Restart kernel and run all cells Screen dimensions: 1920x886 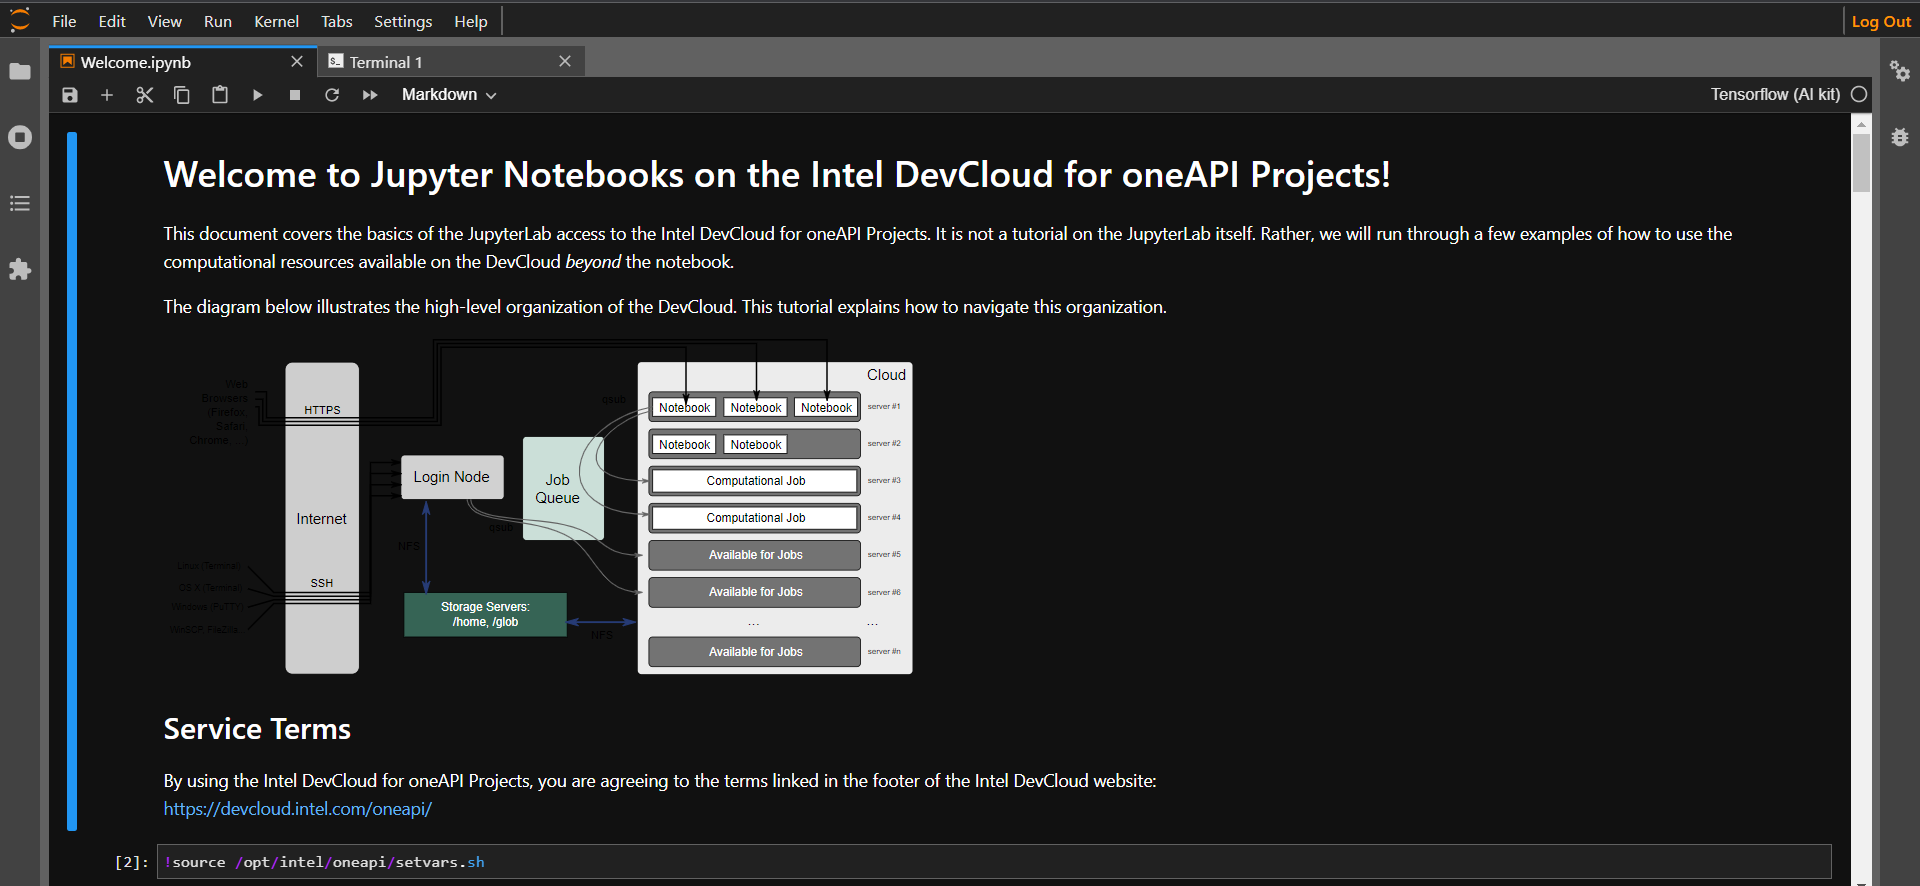coord(370,95)
